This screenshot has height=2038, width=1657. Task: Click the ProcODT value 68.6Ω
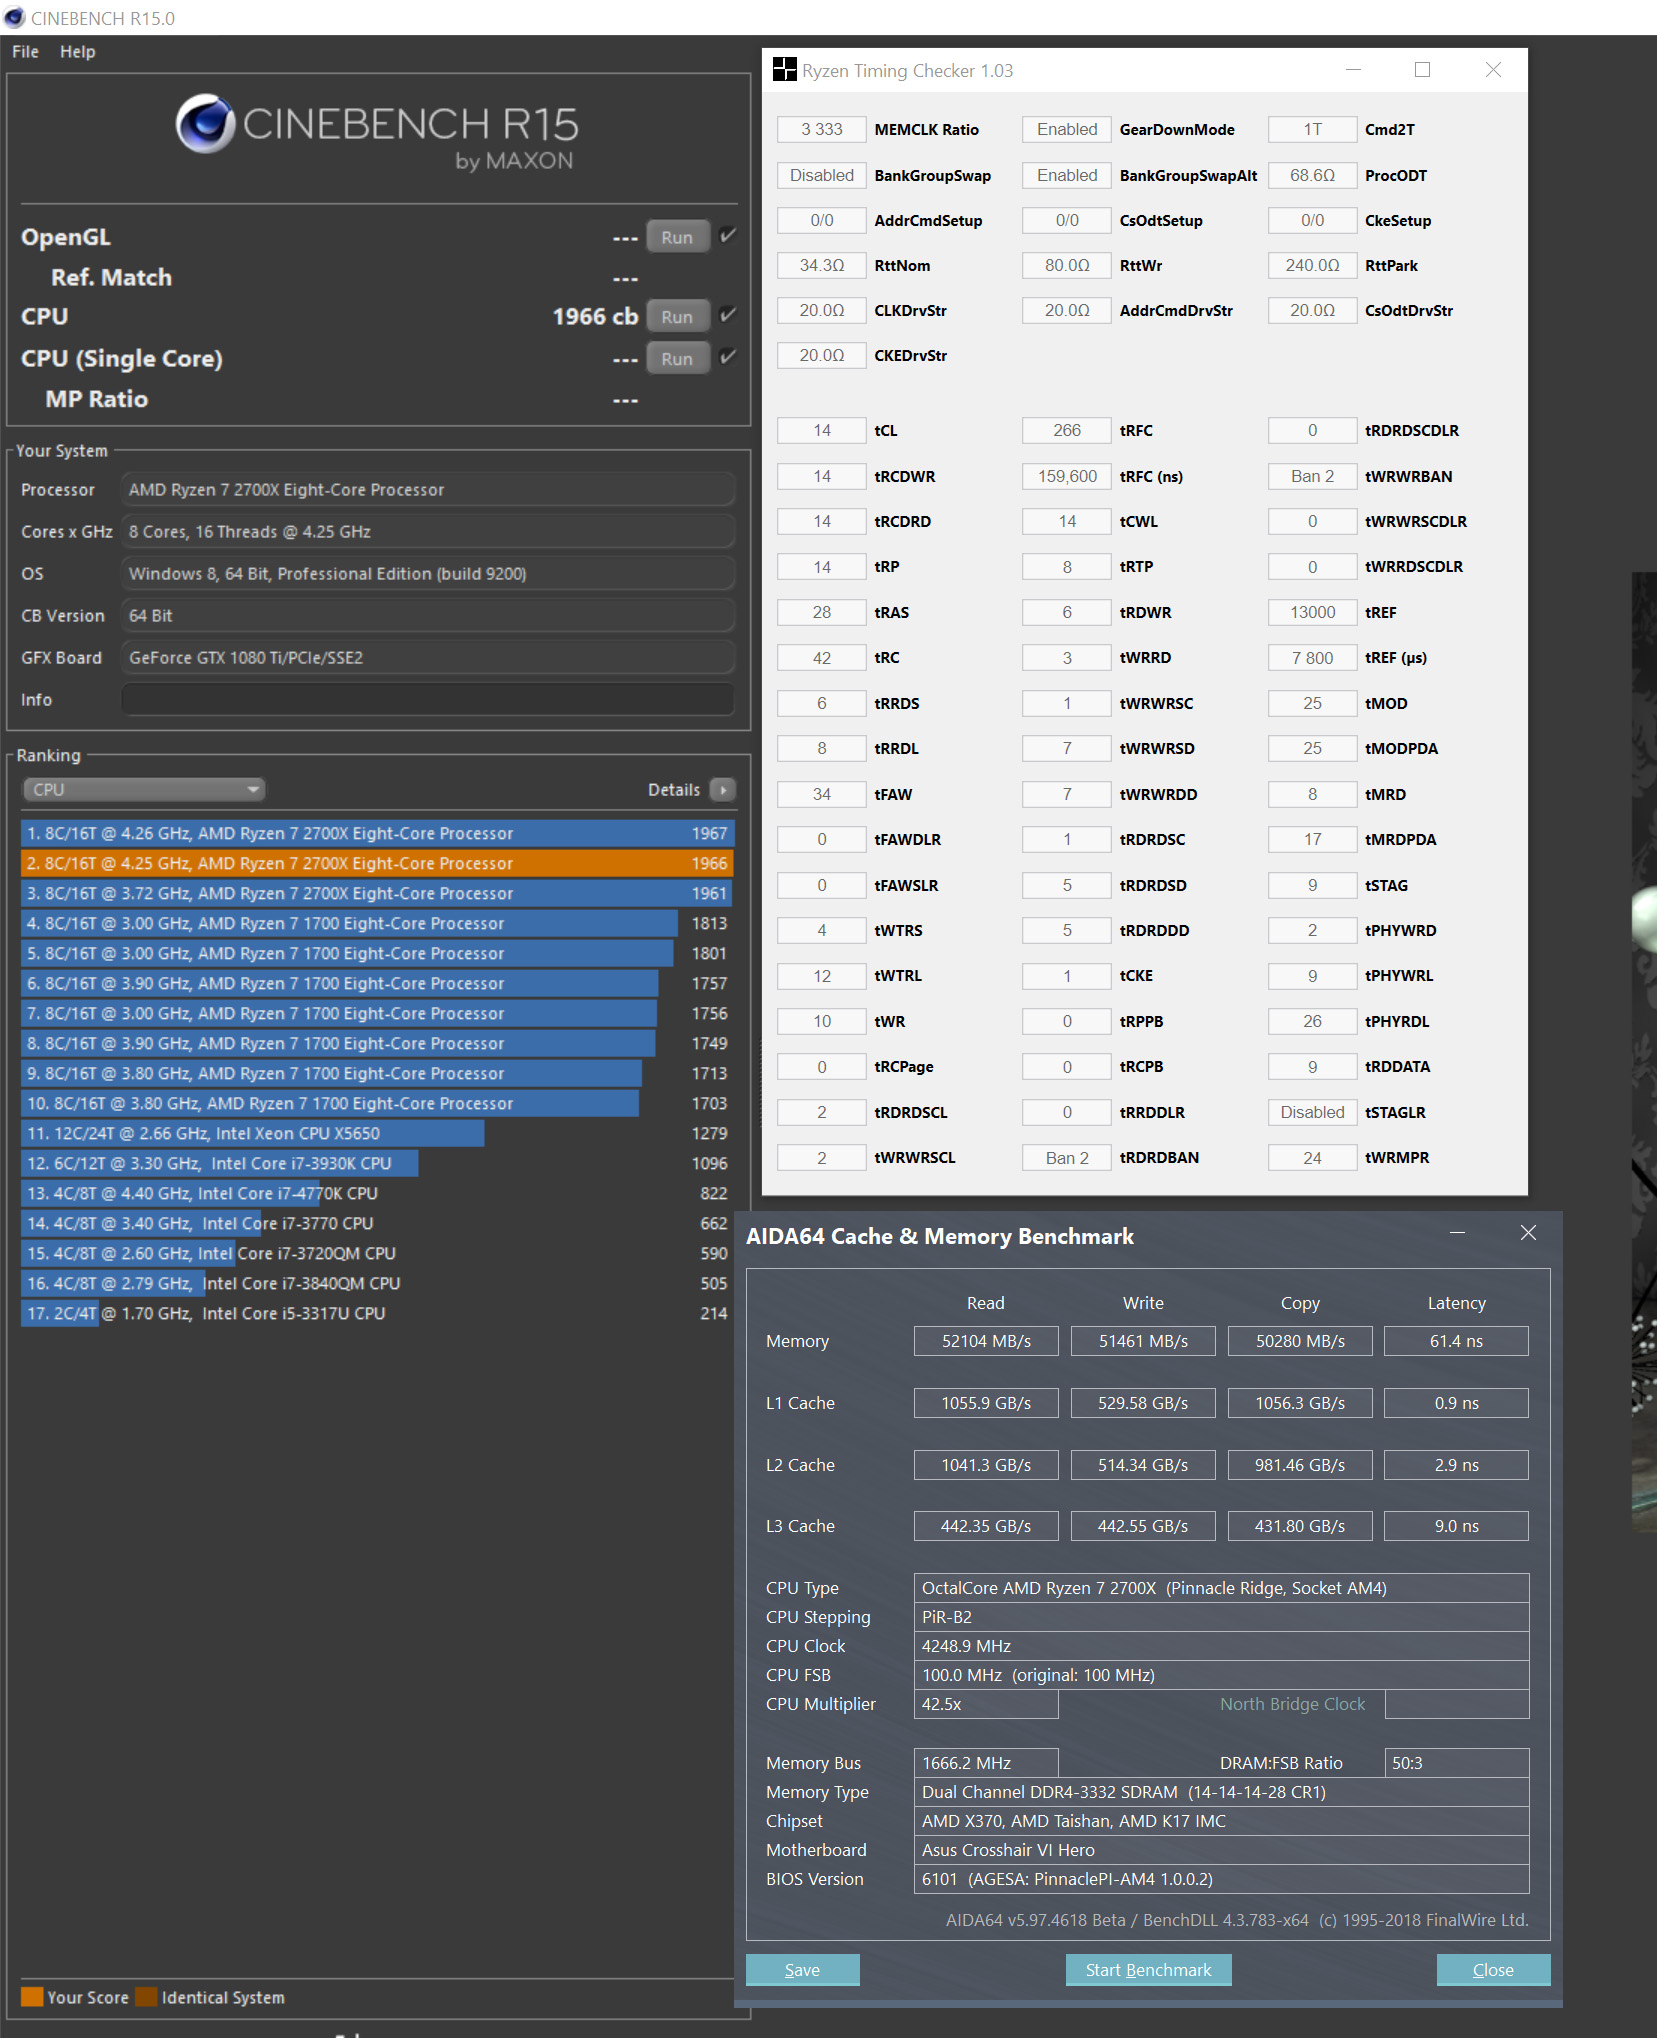point(1312,175)
